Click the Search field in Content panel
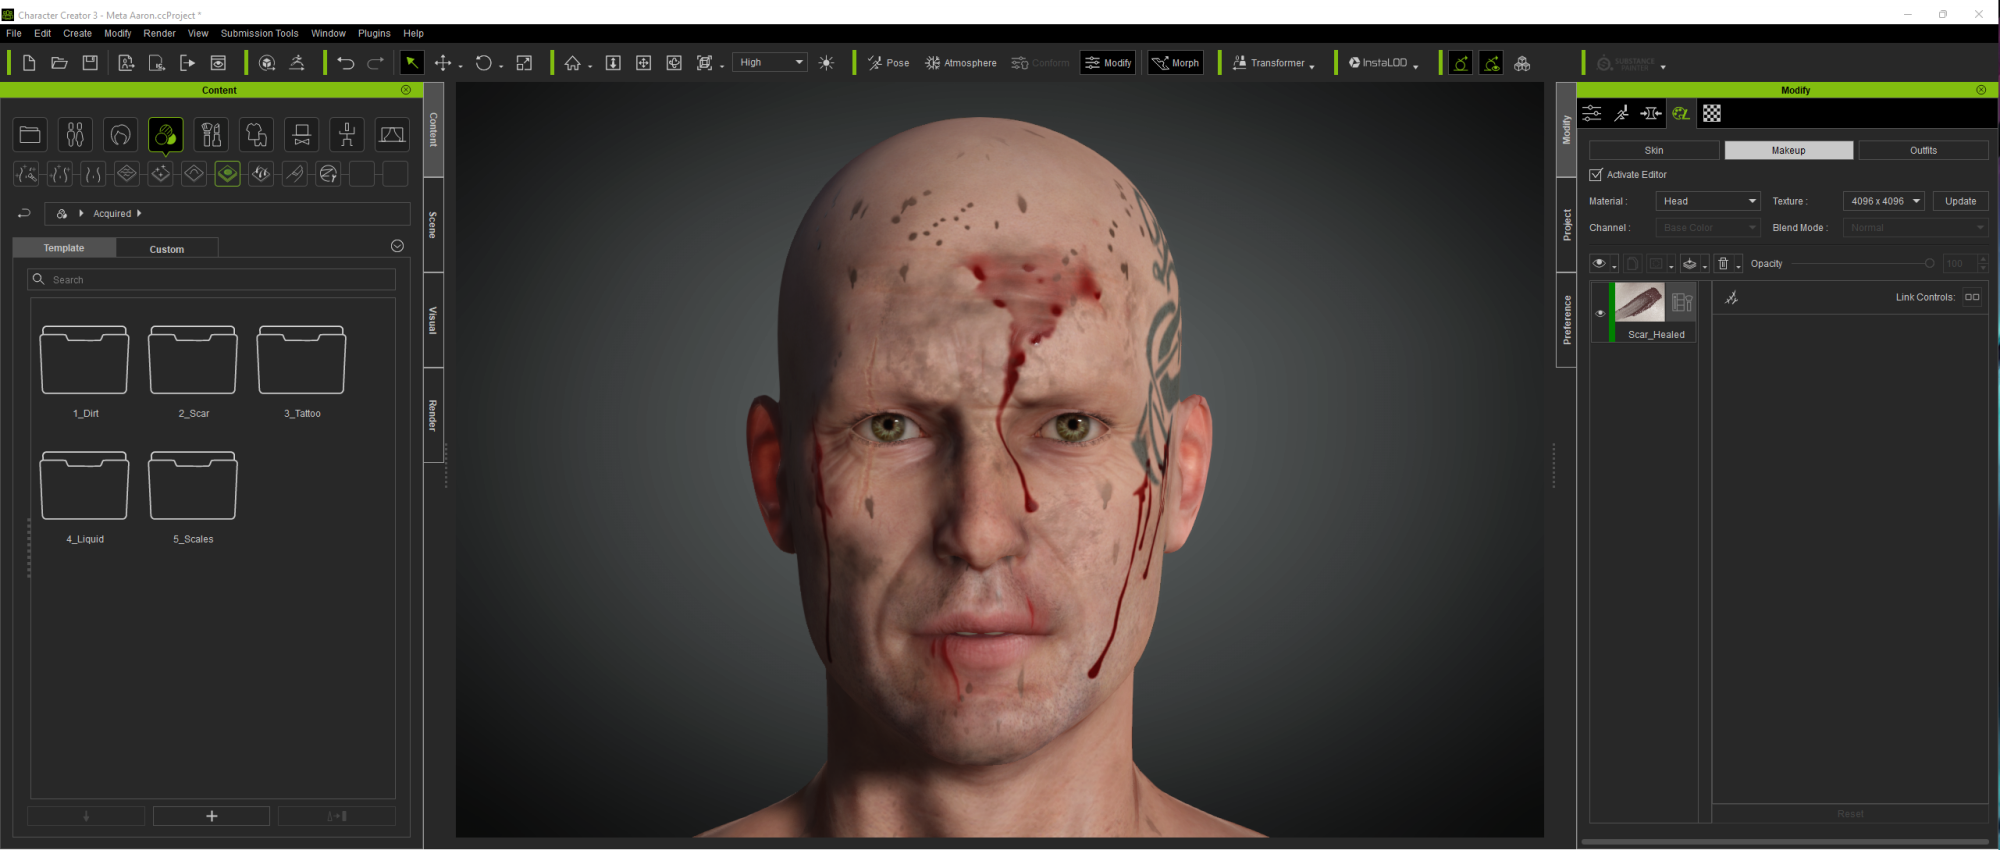The width and height of the screenshot is (2000, 850). pyautogui.click(x=212, y=280)
